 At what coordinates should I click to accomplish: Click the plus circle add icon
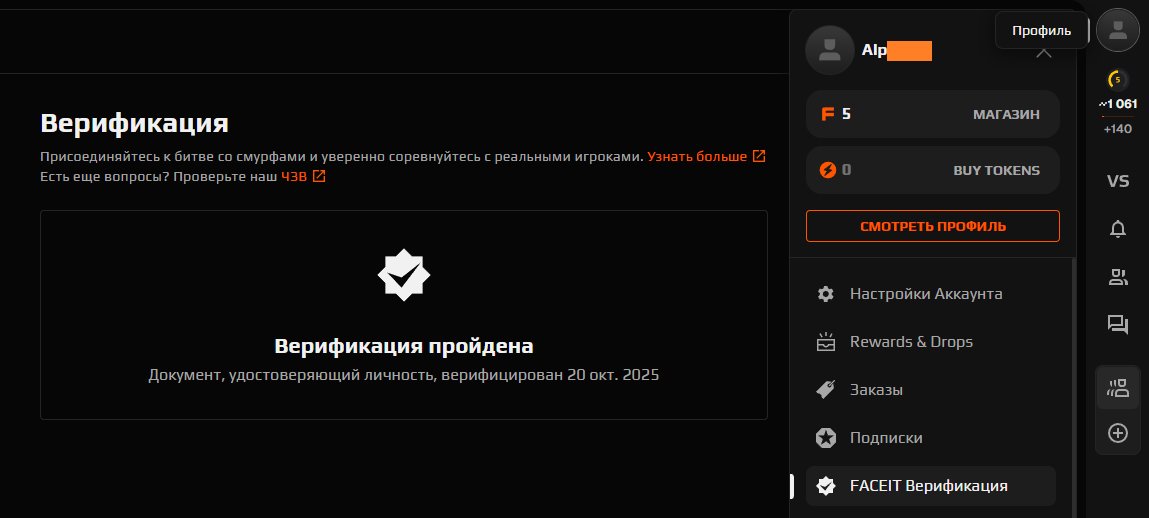[x=1117, y=434]
